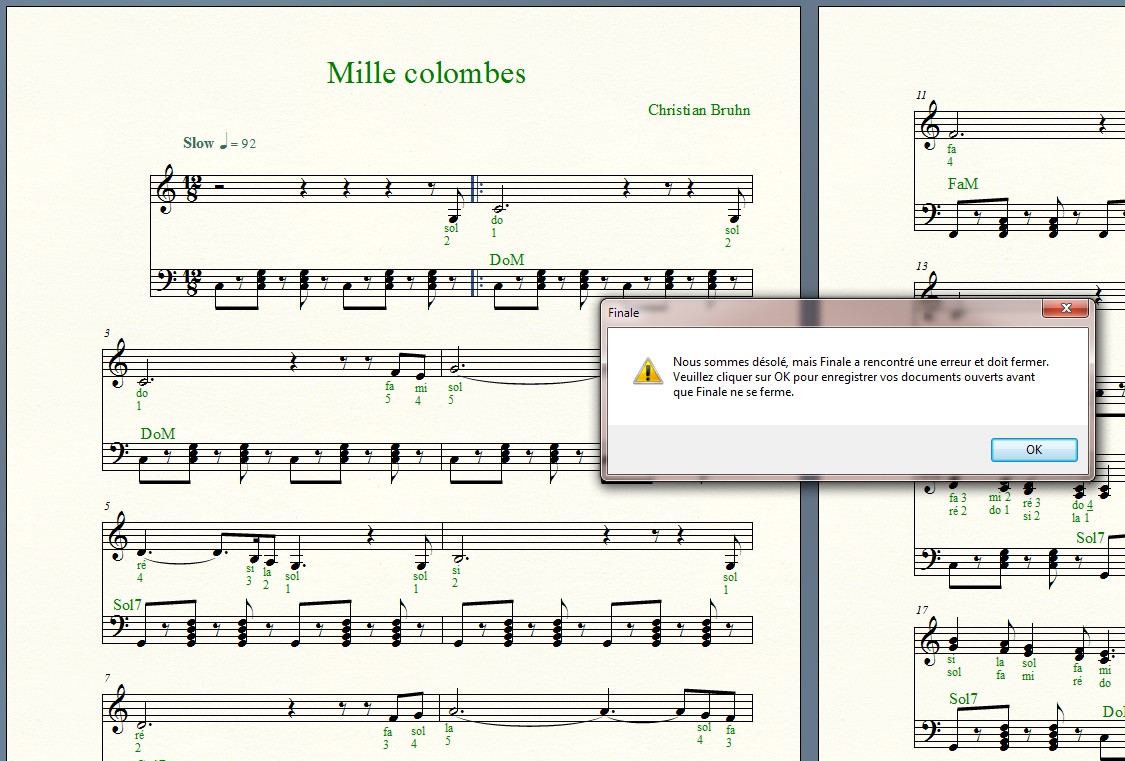Click measure number 13 on the right page
Viewport: 1125px width, 761px height.
tap(921, 266)
